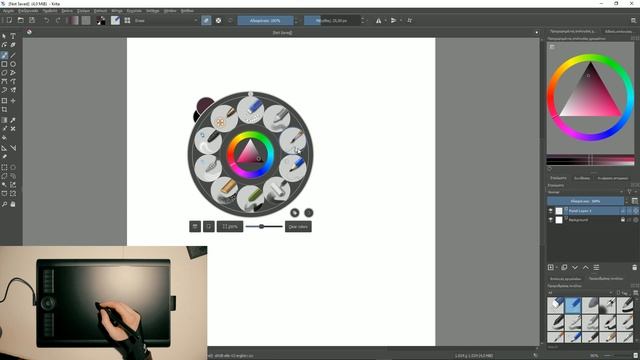Hide the Background layer eye

(550, 220)
